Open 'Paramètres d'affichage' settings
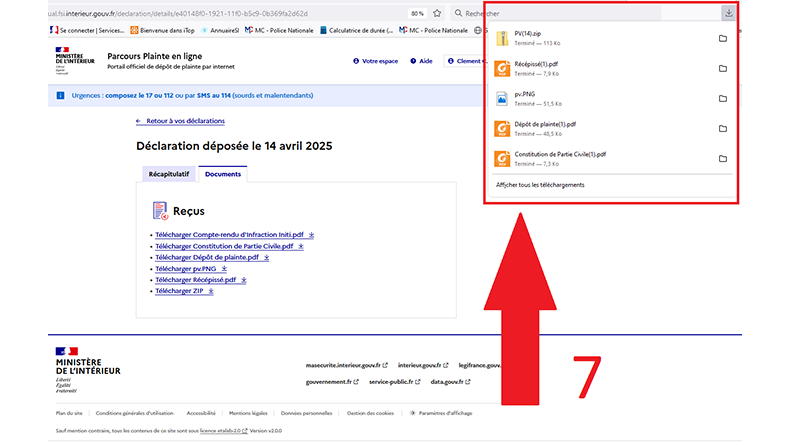This screenshot has width=791, height=445. [x=441, y=413]
